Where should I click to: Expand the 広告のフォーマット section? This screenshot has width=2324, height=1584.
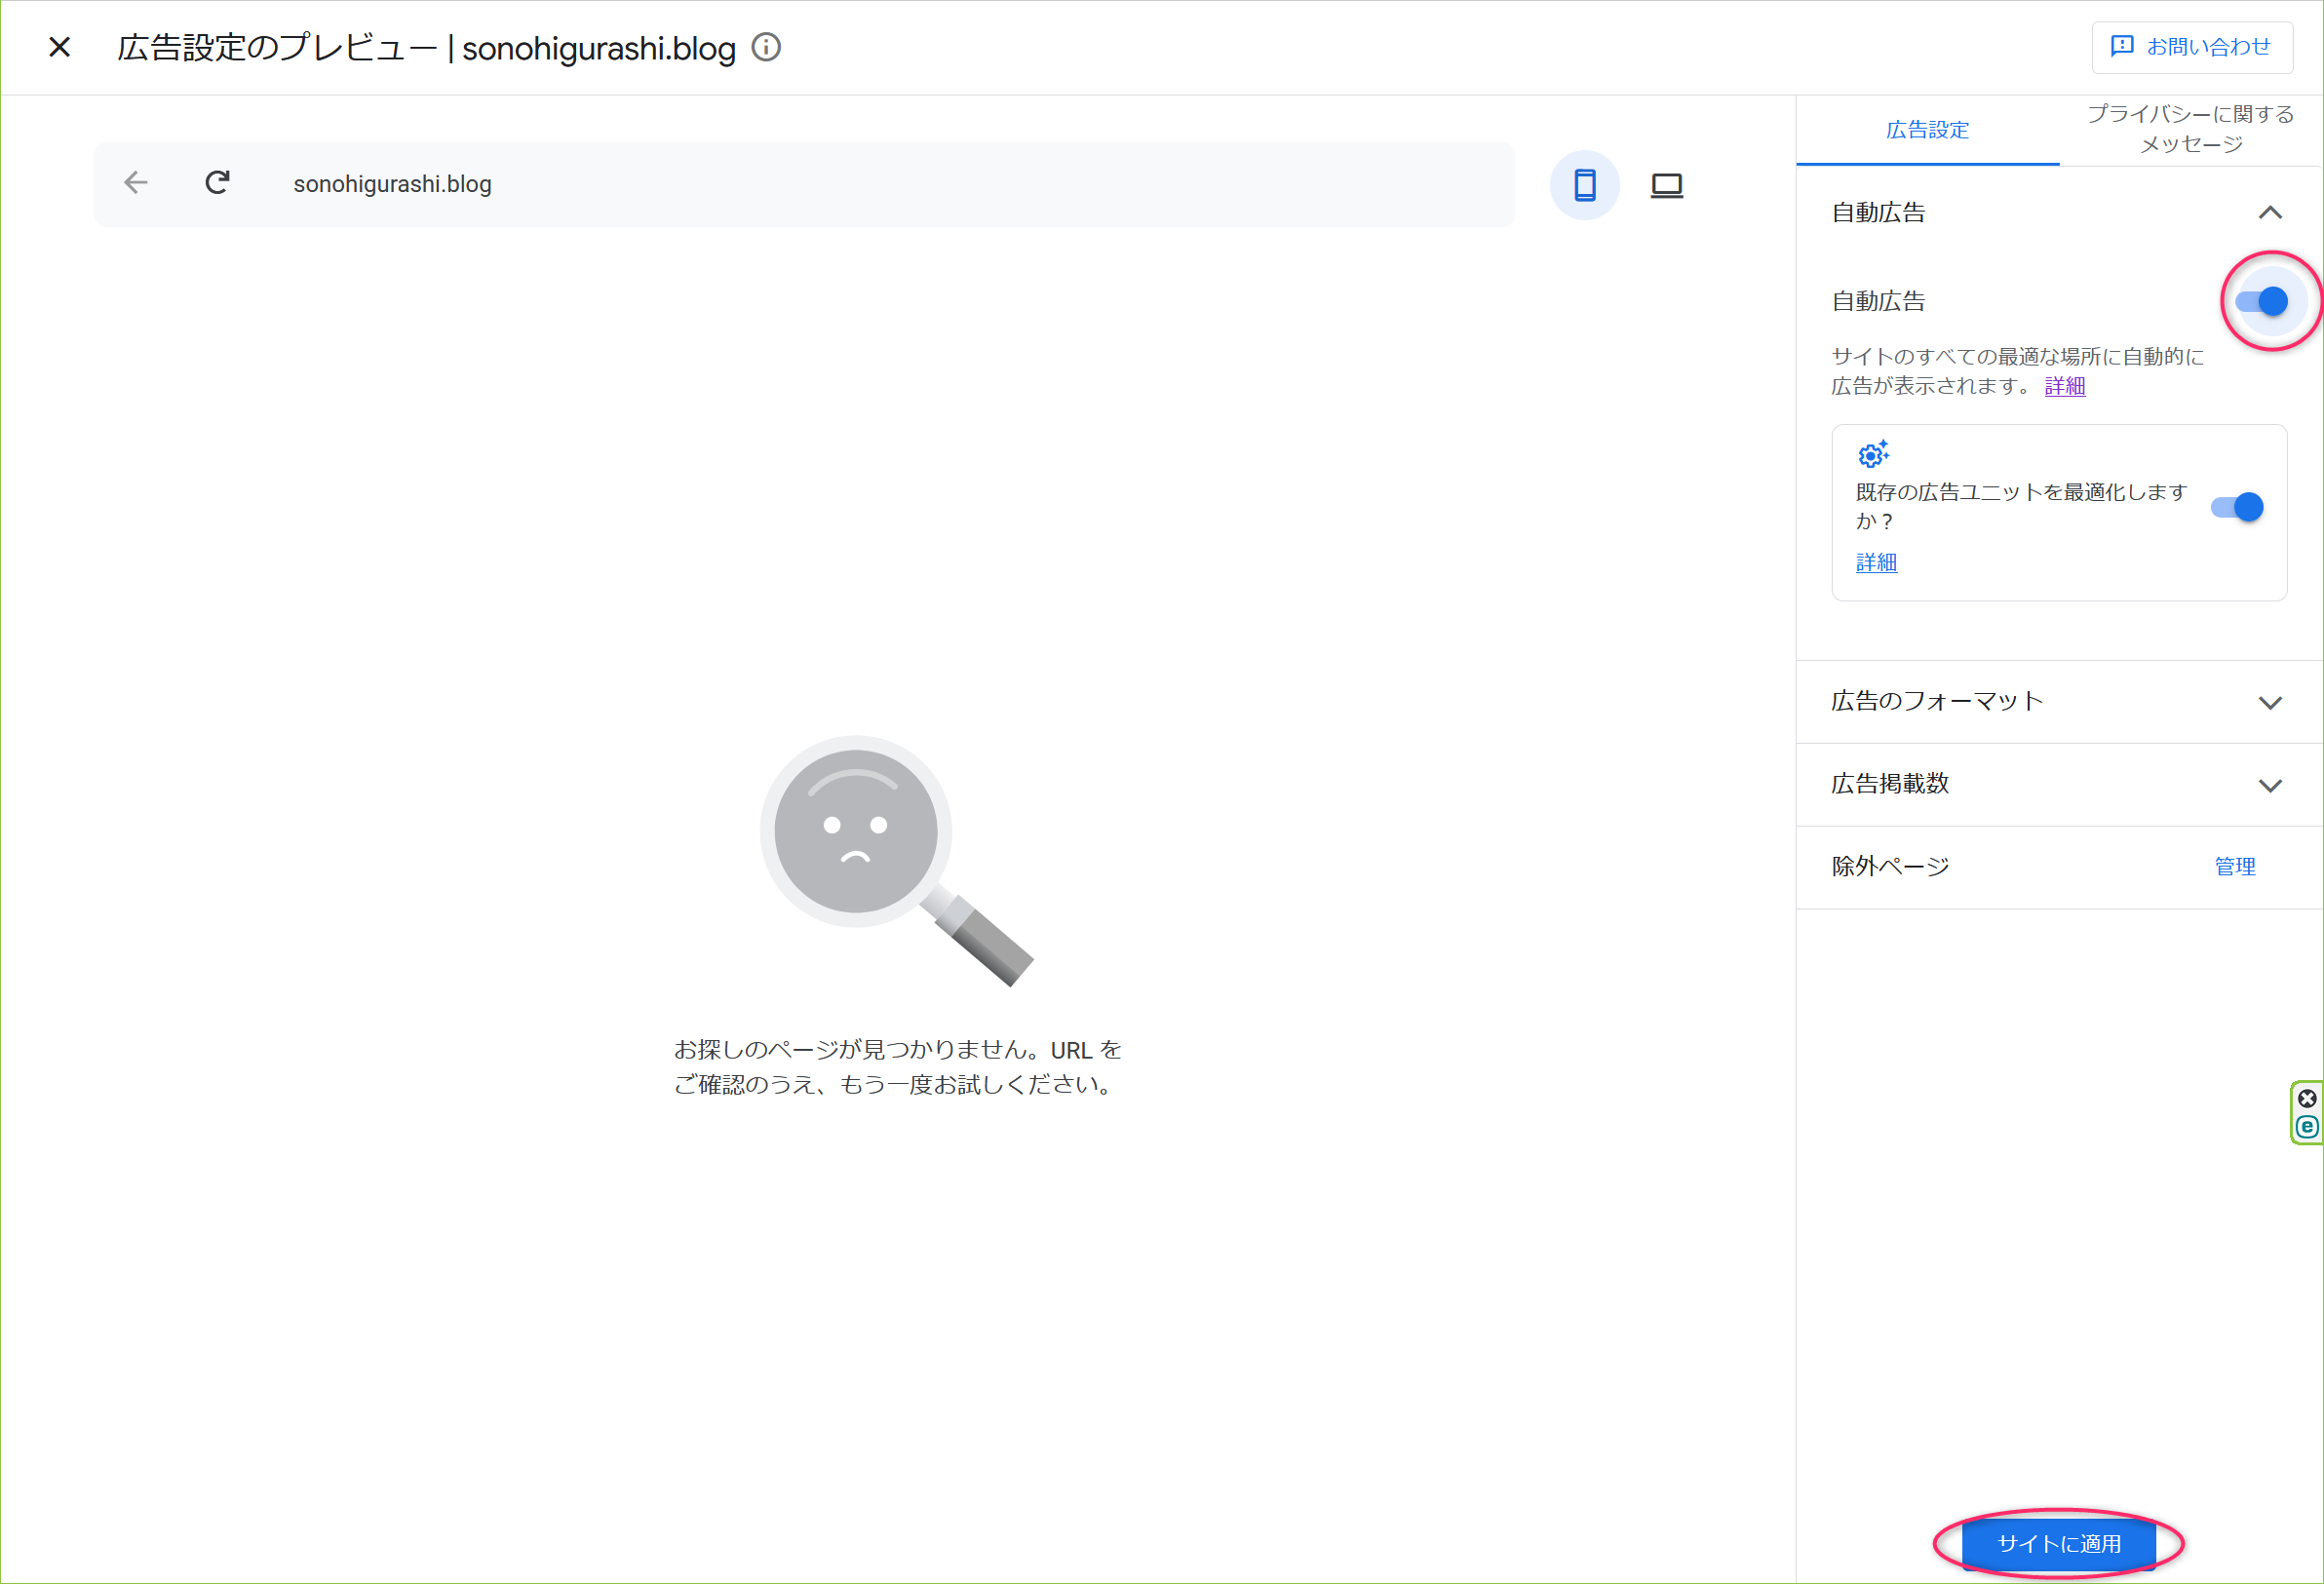pos(2059,702)
